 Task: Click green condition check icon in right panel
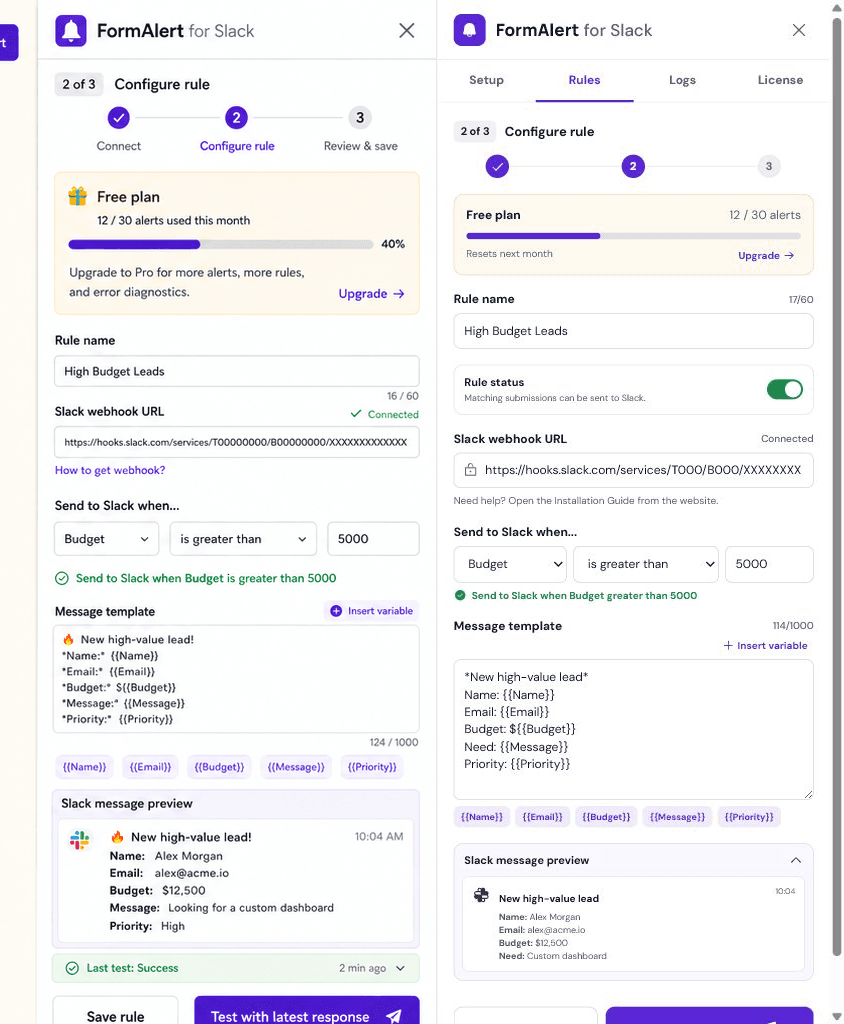[460, 595]
